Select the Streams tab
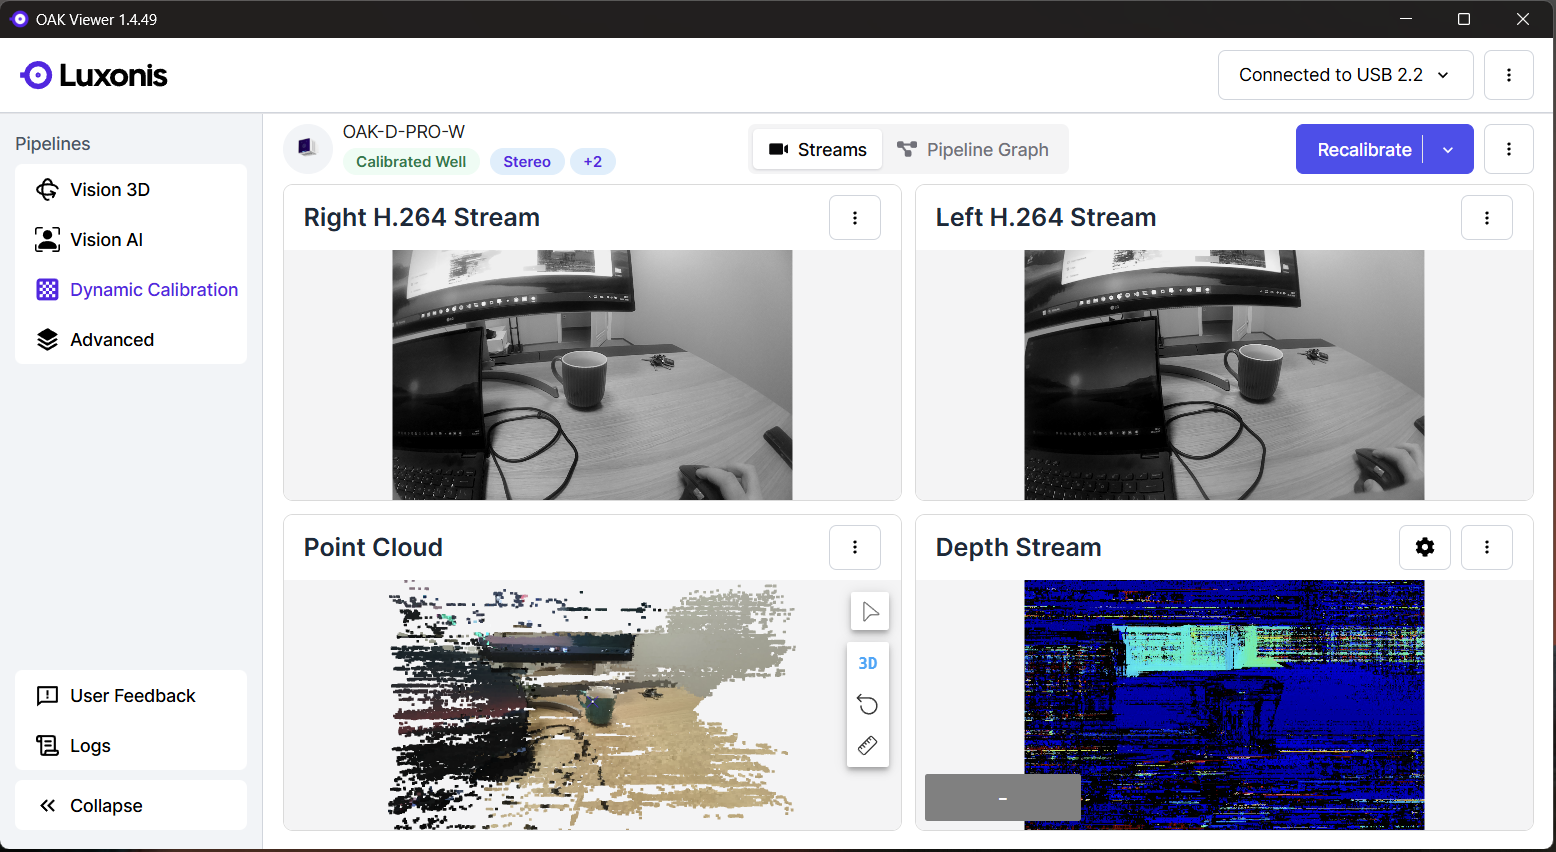The width and height of the screenshot is (1556, 852). click(x=817, y=150)
